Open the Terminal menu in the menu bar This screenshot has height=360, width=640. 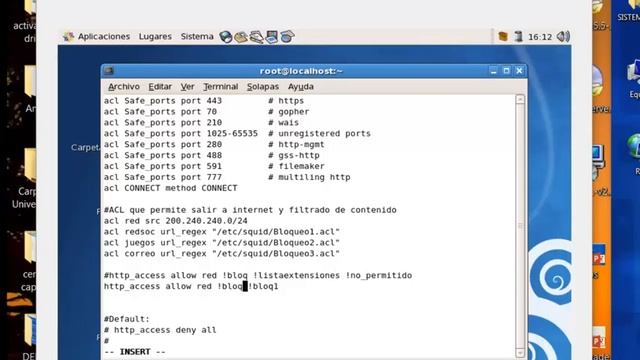click(x=220, y=87)
